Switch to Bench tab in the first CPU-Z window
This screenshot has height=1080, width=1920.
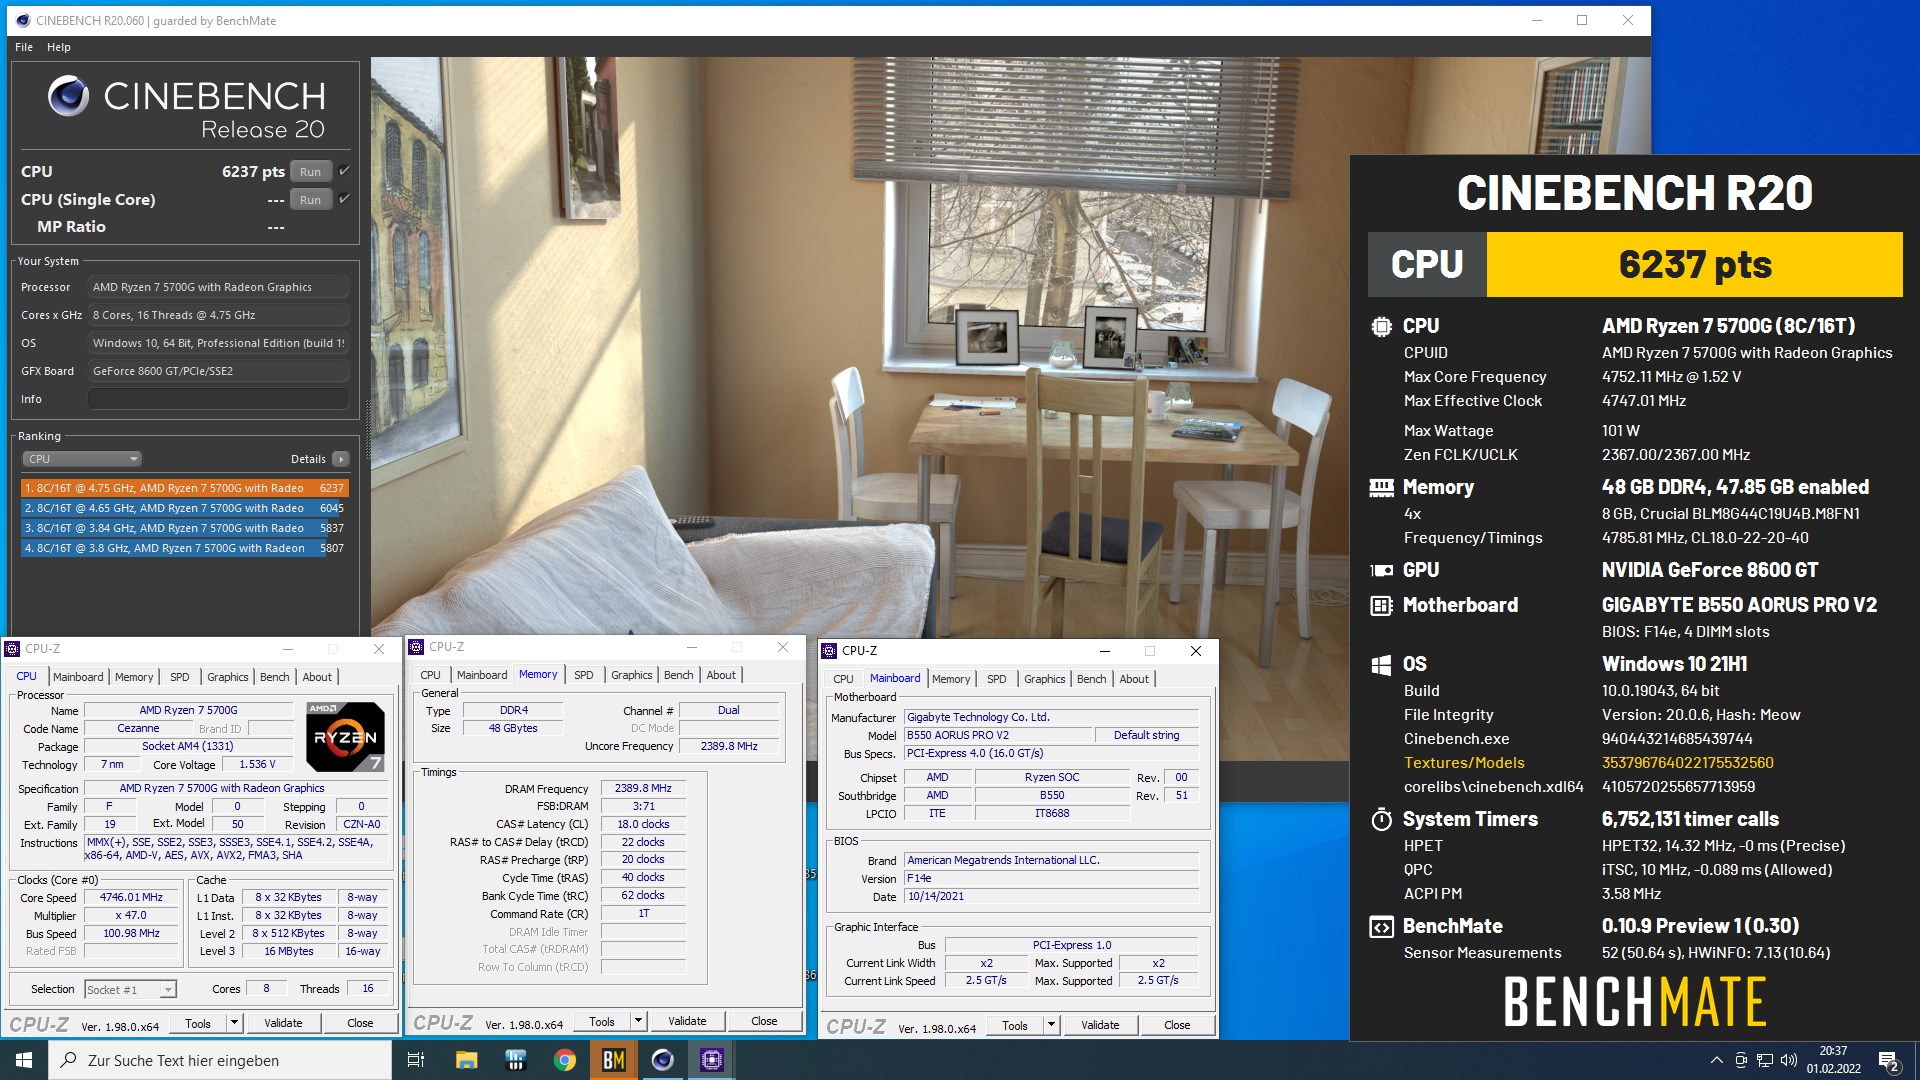[274, 677]
